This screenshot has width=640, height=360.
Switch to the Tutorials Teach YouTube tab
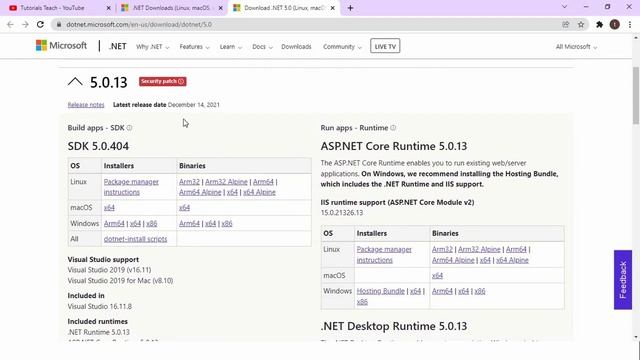click(x=57, y=8)
